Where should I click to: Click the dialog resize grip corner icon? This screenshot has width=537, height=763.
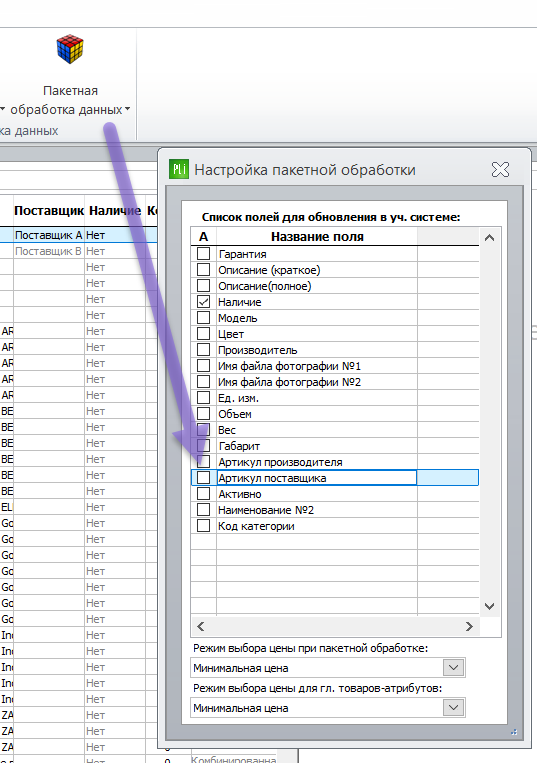(514, 732)
